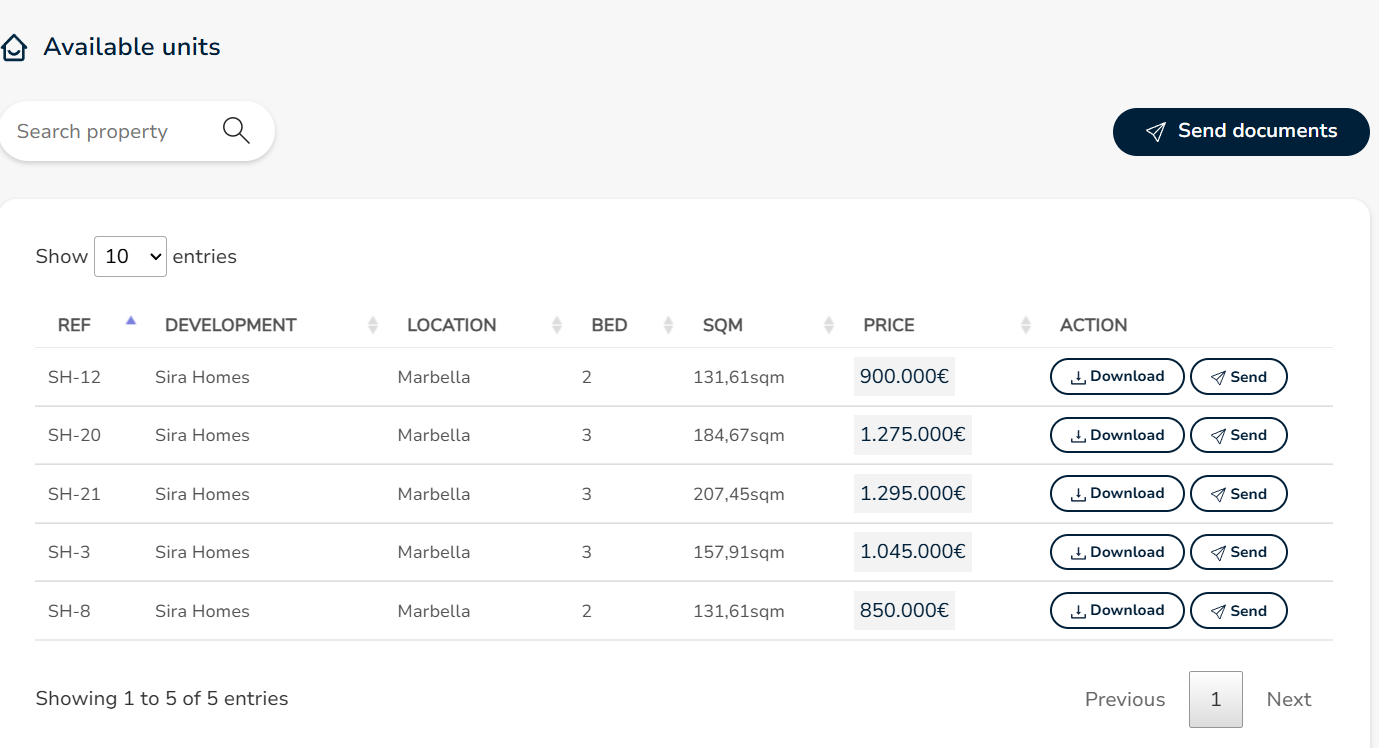This screenshot has width=1379, height=748.
Task: Go to Next page of results
Action: pos(1288,700)
